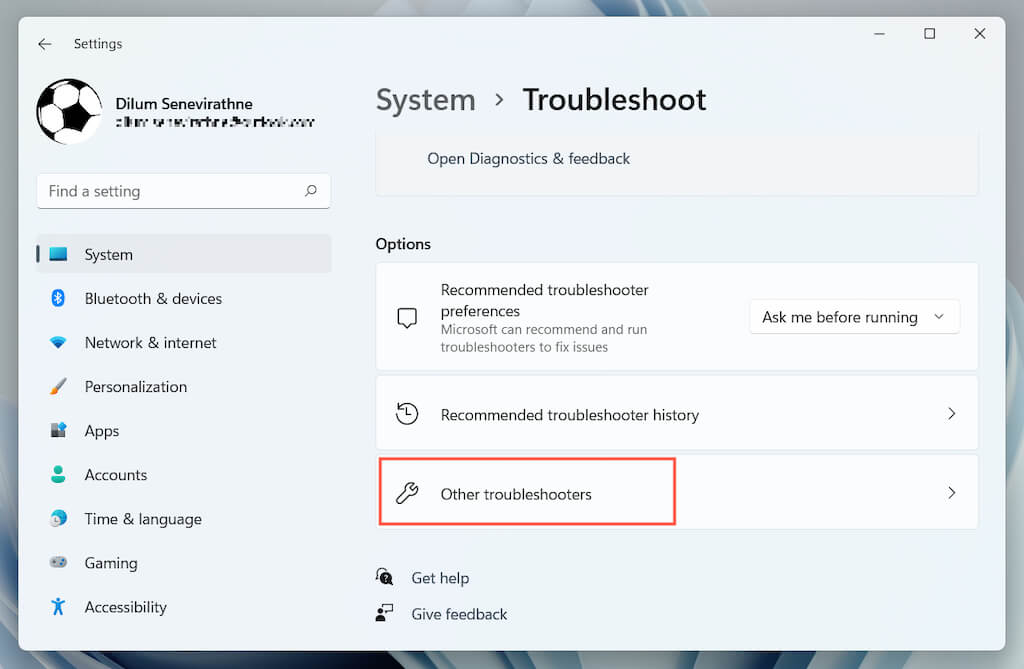Image resolution: width=1024 pixels, height=669 pixels.
Task: Open Personalization via its brush icon
Action: click(60, 386)
